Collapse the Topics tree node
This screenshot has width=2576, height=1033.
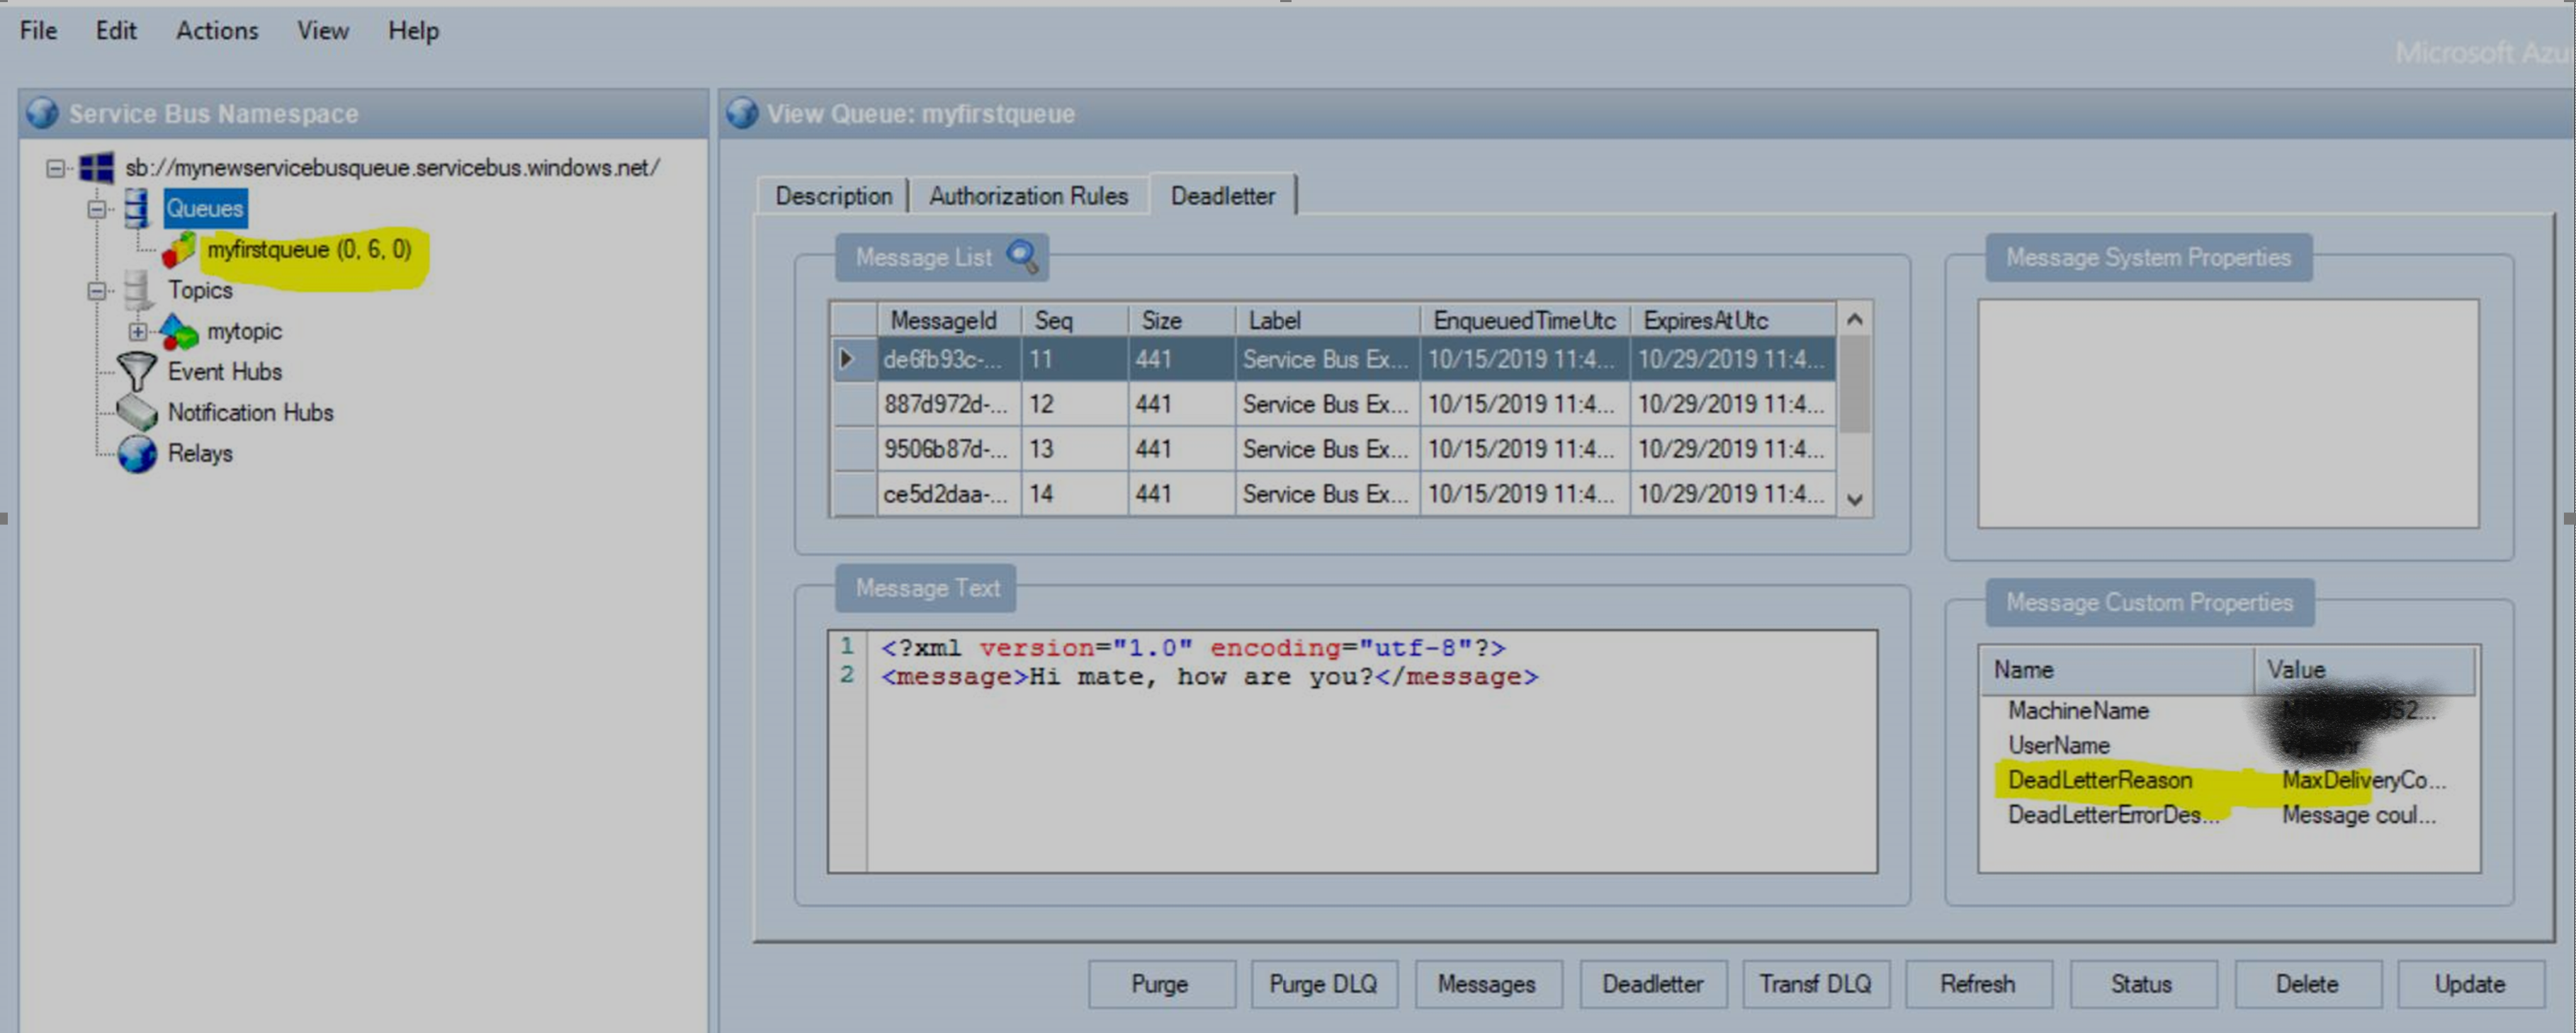tap(97, 290)
